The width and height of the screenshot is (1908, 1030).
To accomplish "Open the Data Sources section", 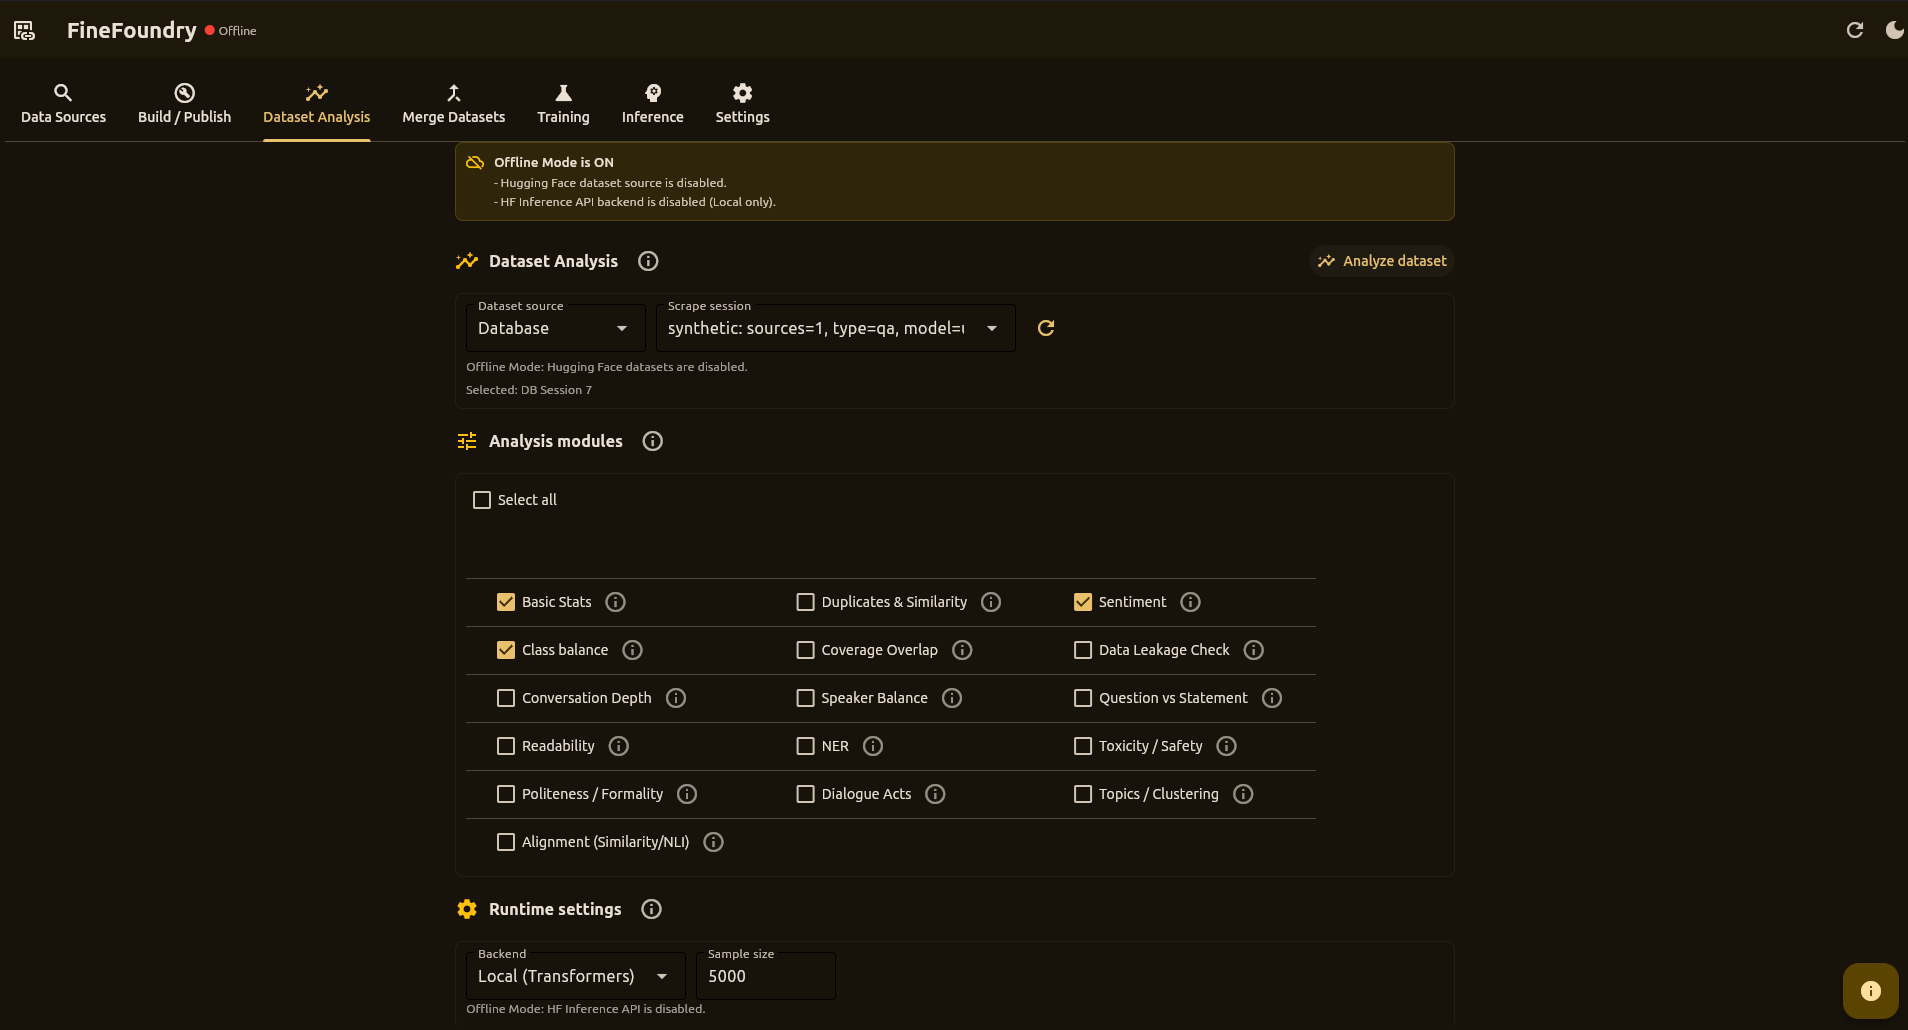I will [x=63, y=103].
